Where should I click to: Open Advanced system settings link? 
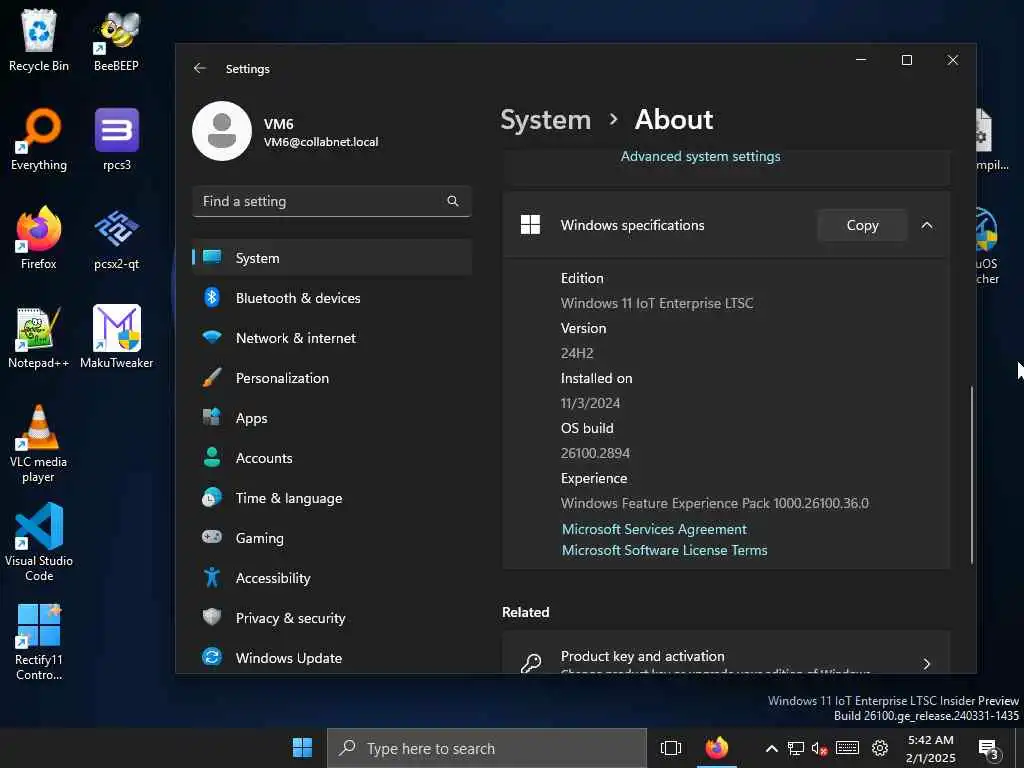[700, 156]
